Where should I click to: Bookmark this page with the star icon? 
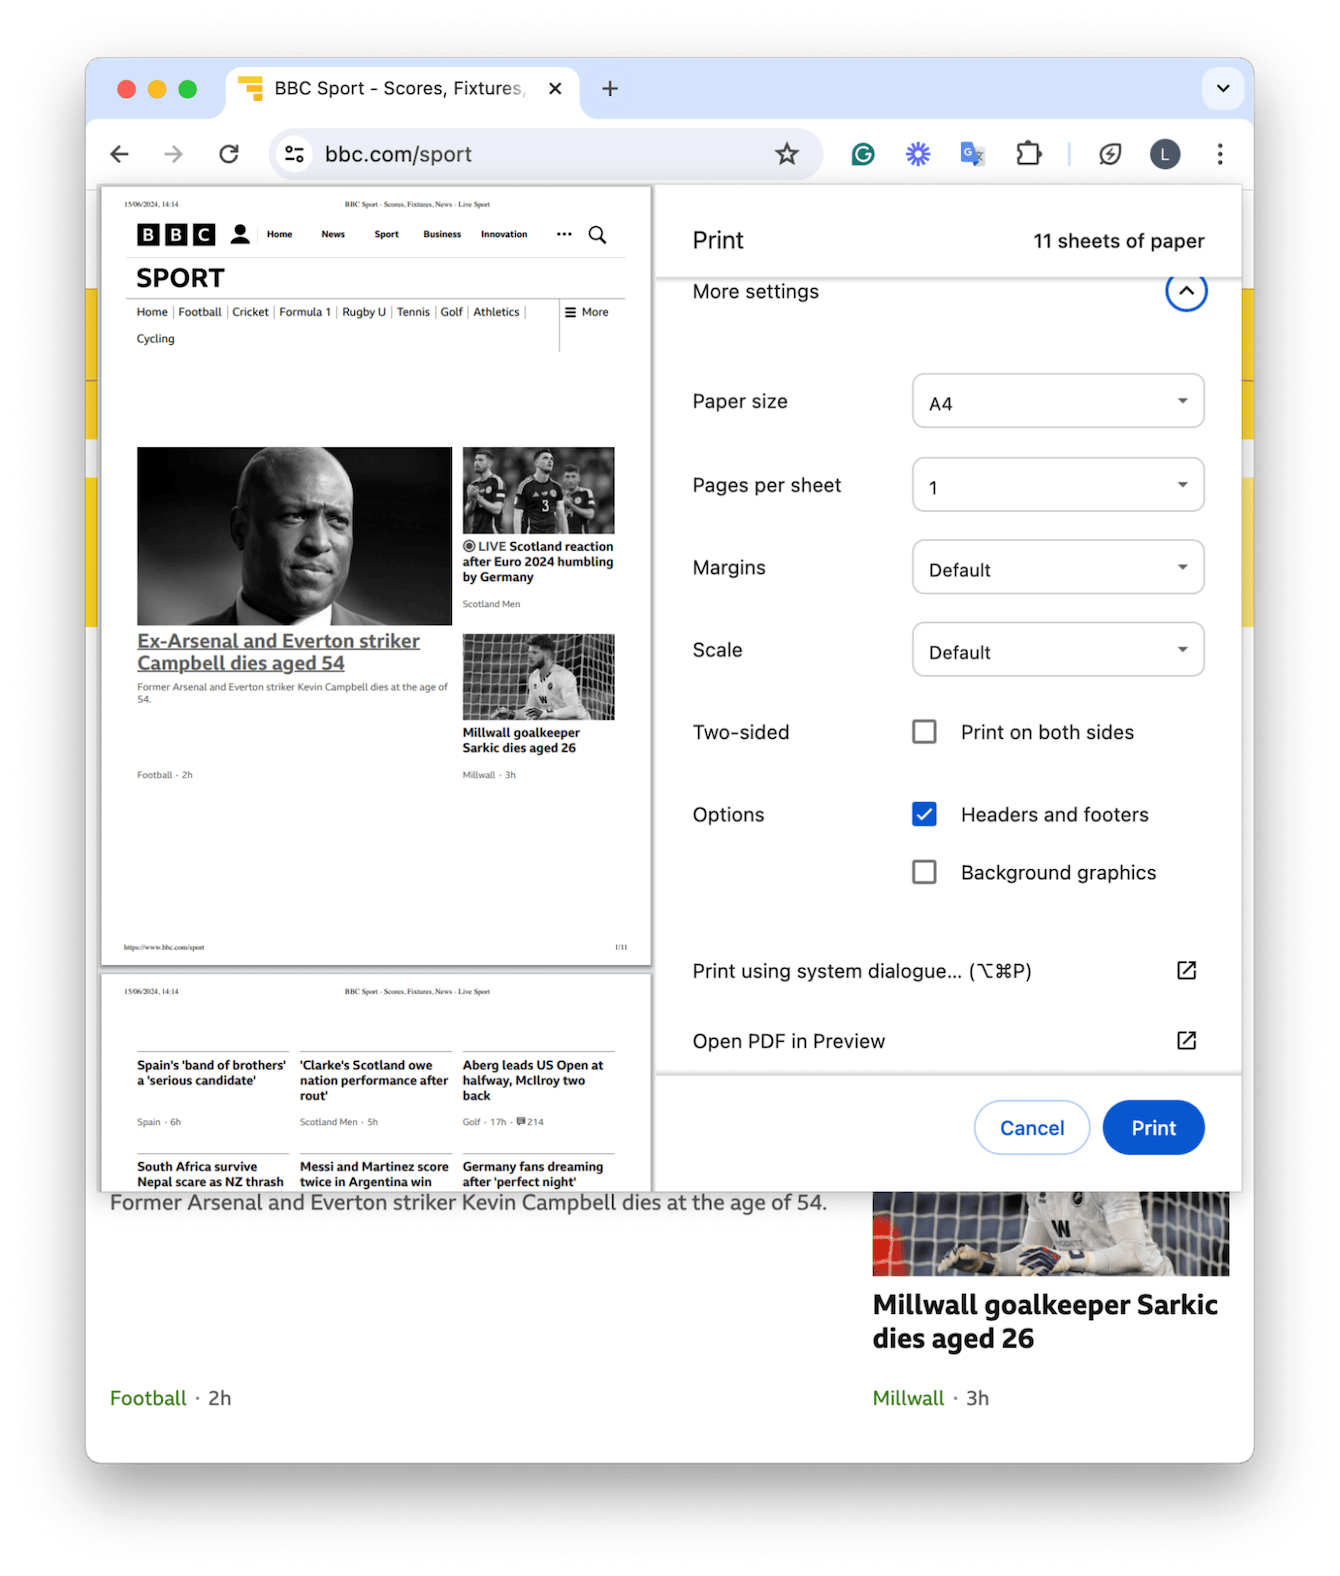pyautogui.click(x=787, y=154)
